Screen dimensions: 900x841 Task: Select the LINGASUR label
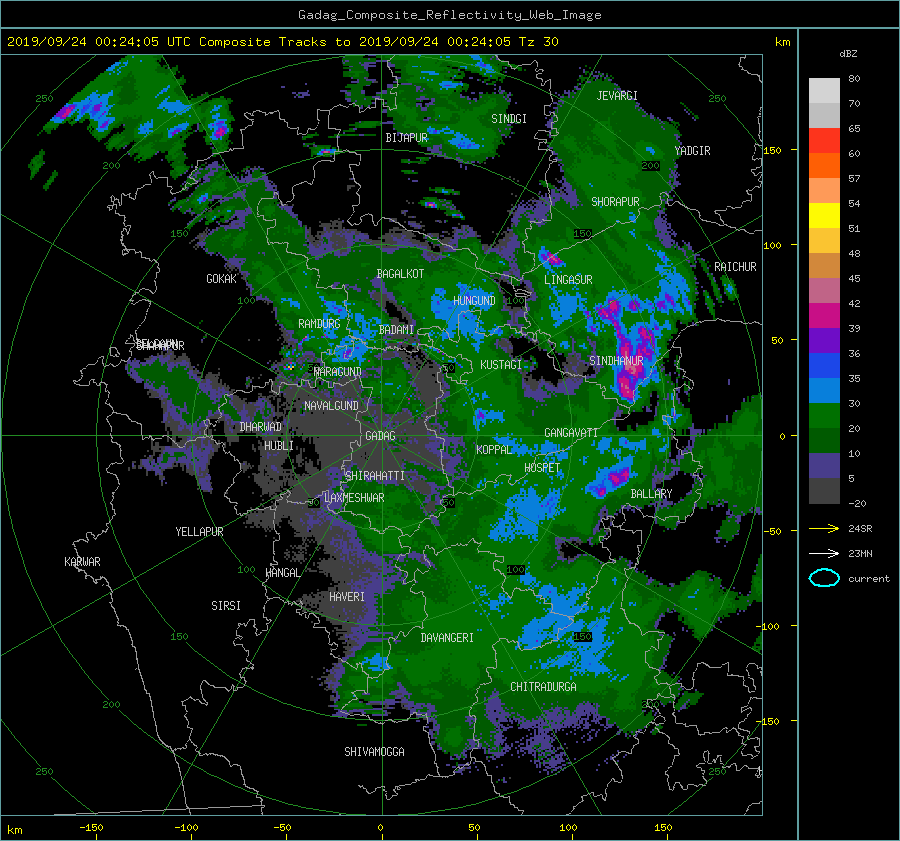(568, 280)
